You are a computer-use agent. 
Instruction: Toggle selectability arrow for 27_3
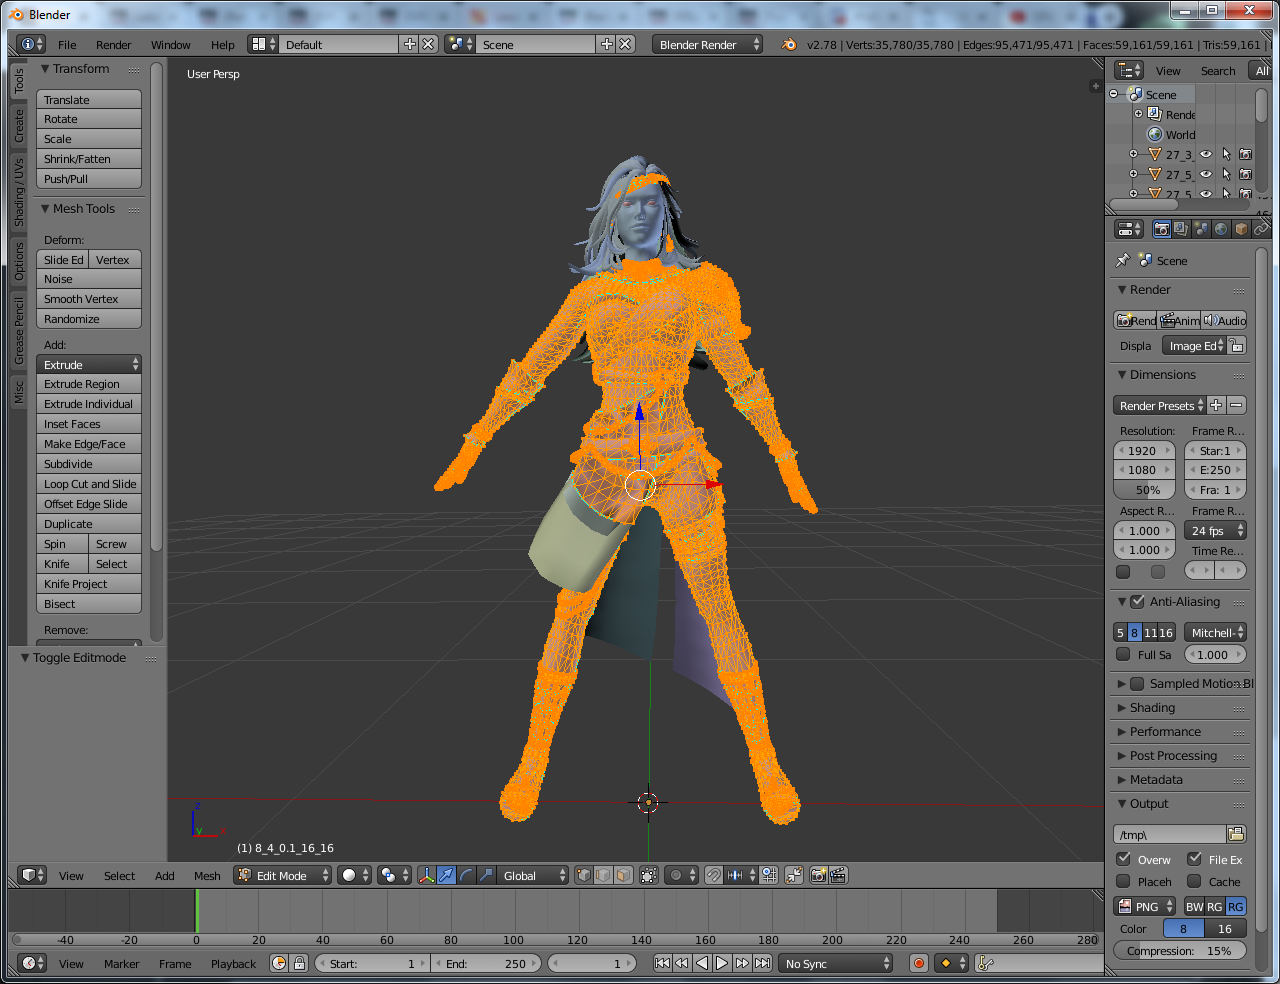point(1226,154)
